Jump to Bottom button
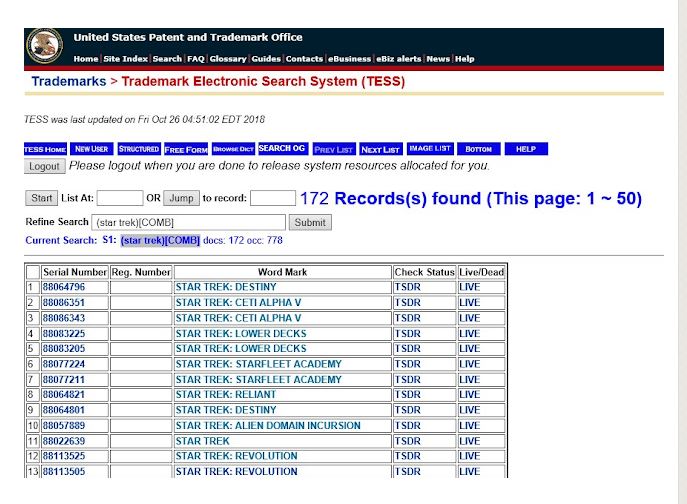 coord(478,149)
